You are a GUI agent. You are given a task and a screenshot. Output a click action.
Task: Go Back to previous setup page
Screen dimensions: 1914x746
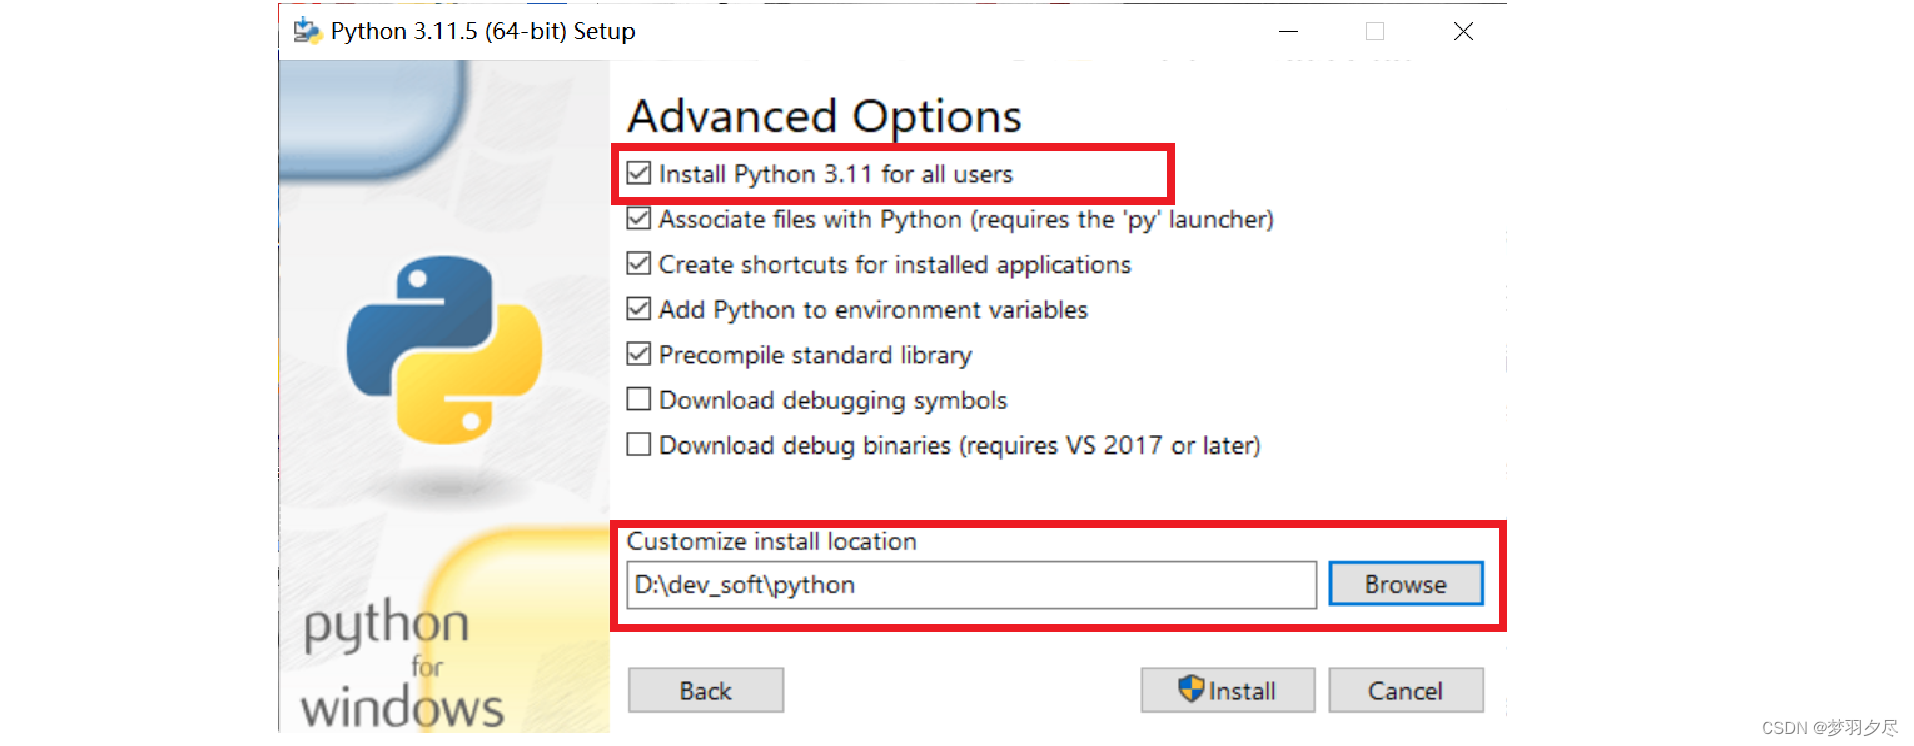(x=706, y=690)
